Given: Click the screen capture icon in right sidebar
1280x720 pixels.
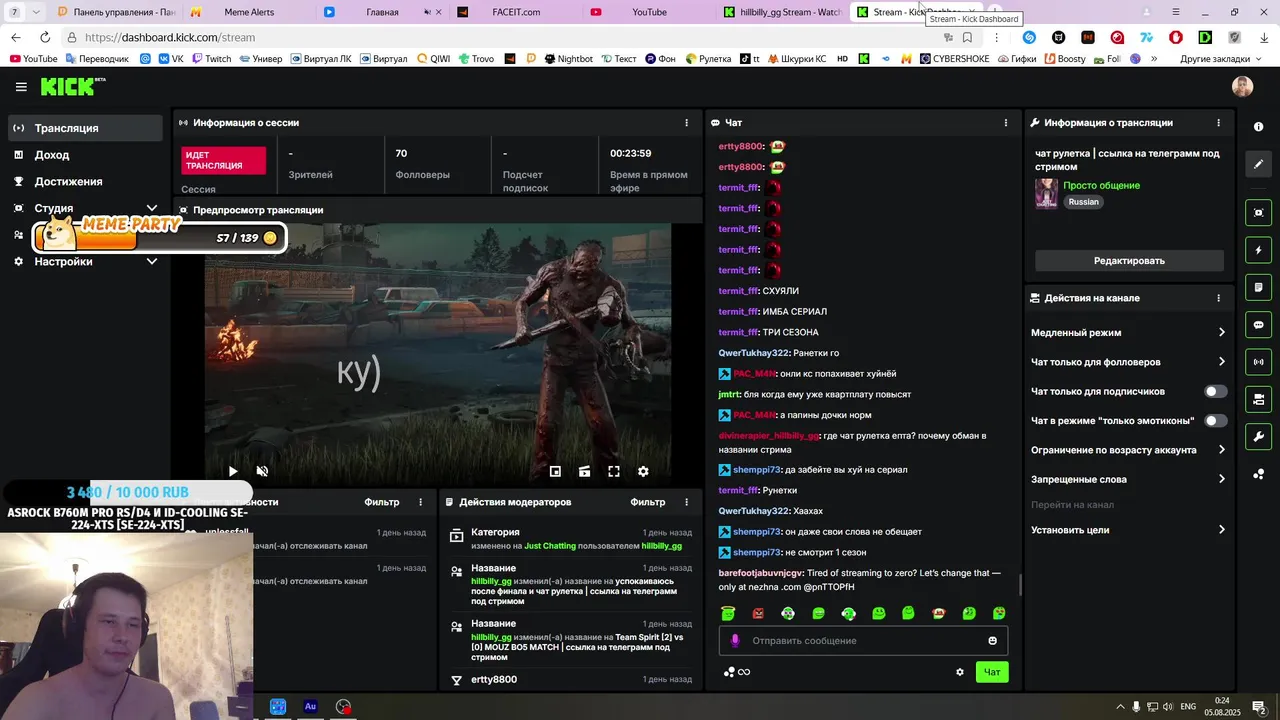Looking at the screenshot, I should coord(1259,212).
